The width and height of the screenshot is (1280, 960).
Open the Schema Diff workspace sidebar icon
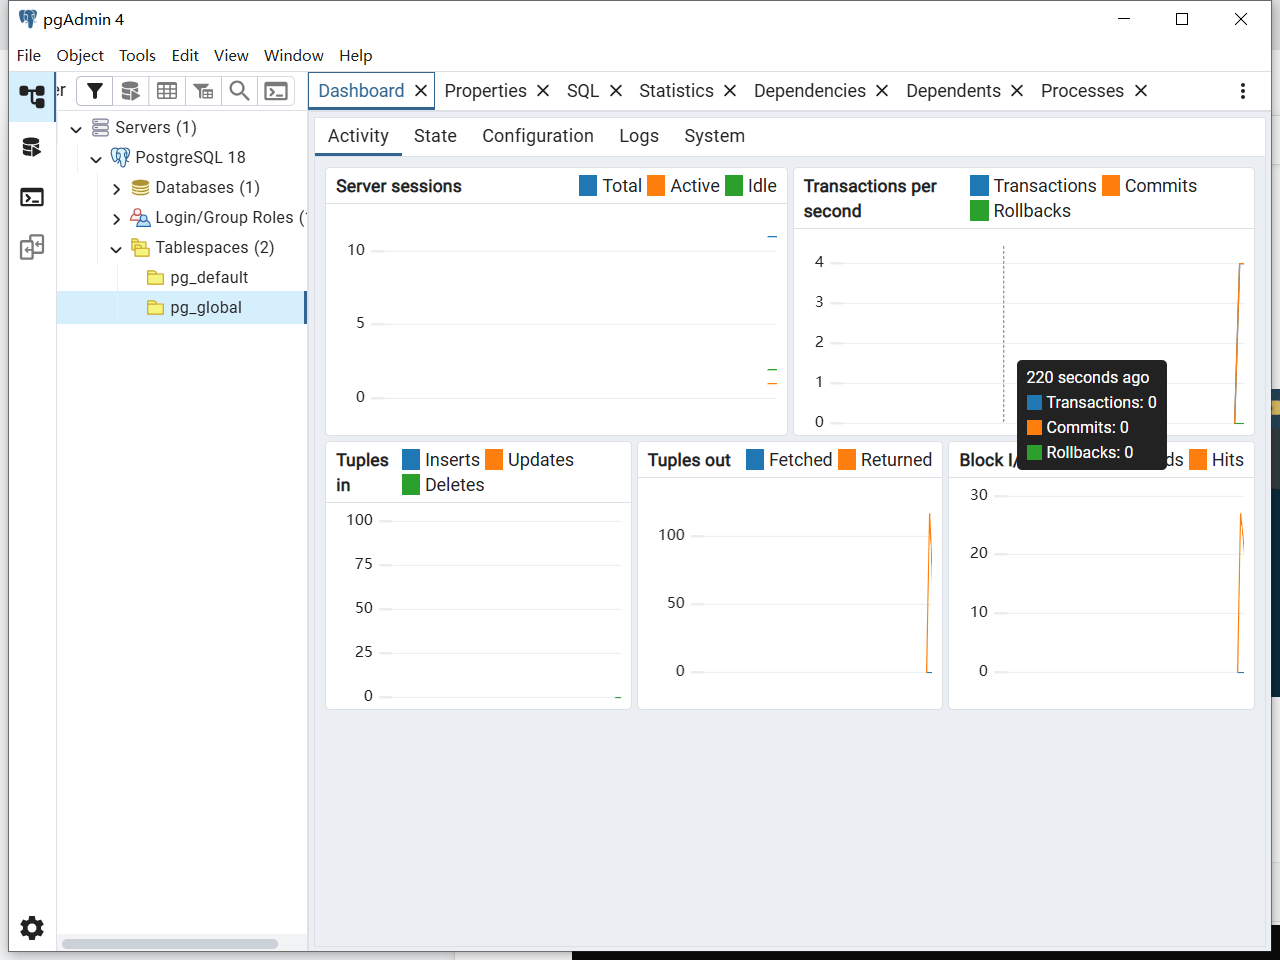click(32, 247)
